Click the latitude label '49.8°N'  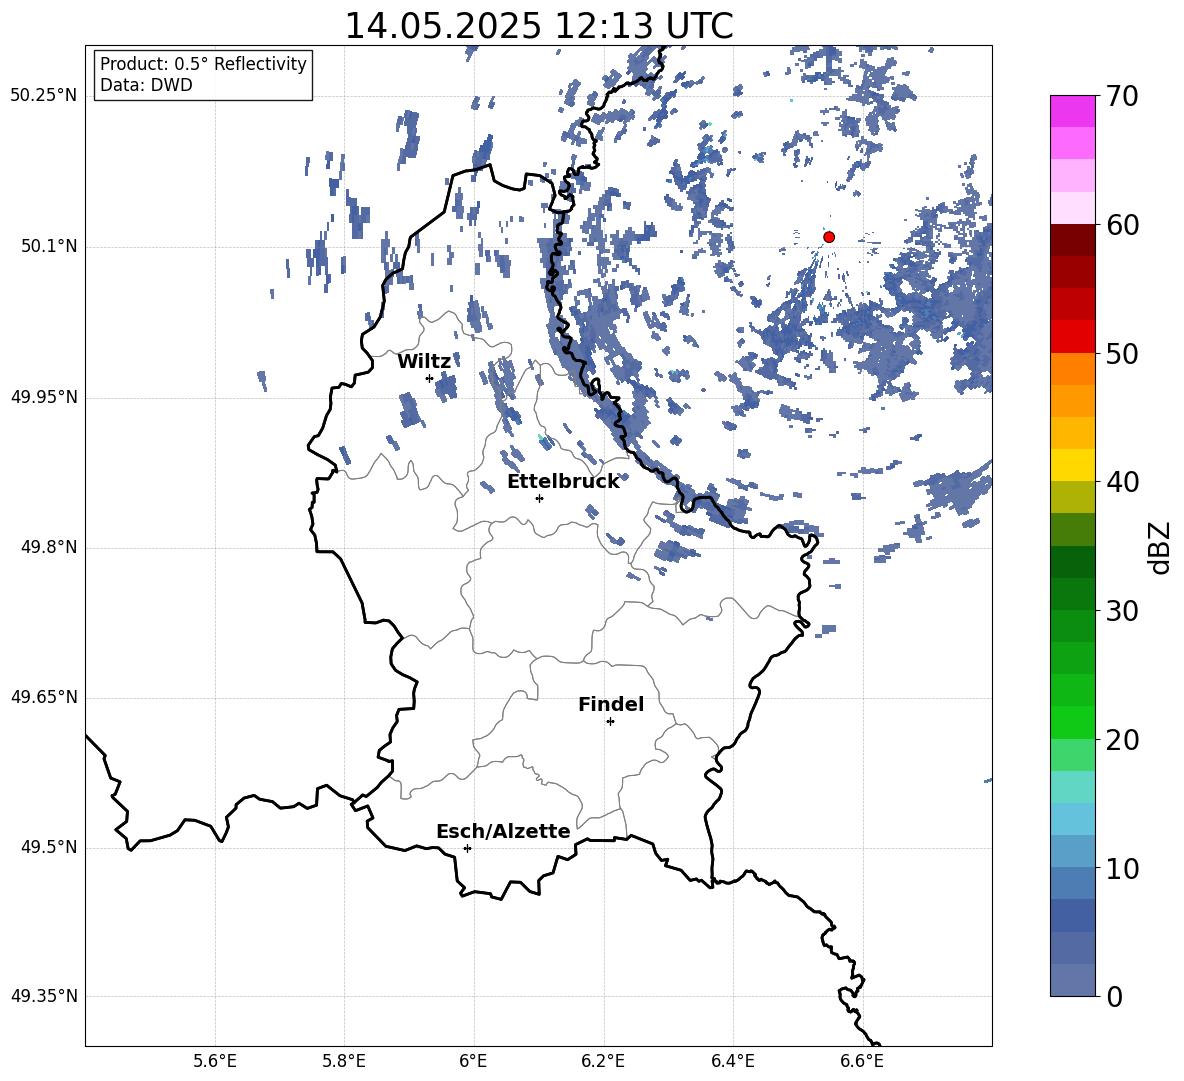(48, 547)
